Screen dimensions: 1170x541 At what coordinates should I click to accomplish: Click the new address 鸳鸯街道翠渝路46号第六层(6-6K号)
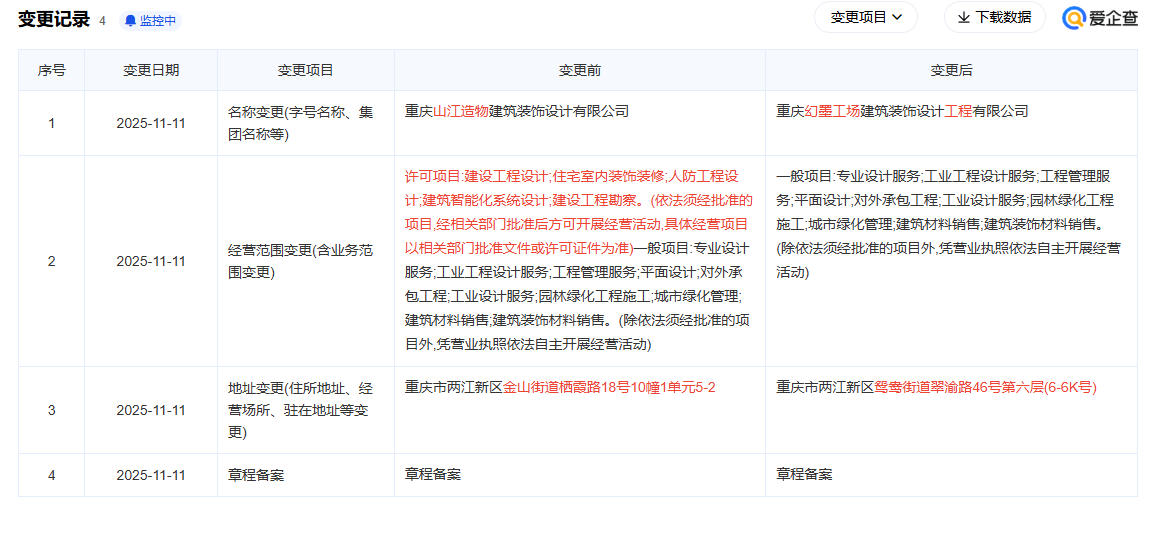[985, 387]
